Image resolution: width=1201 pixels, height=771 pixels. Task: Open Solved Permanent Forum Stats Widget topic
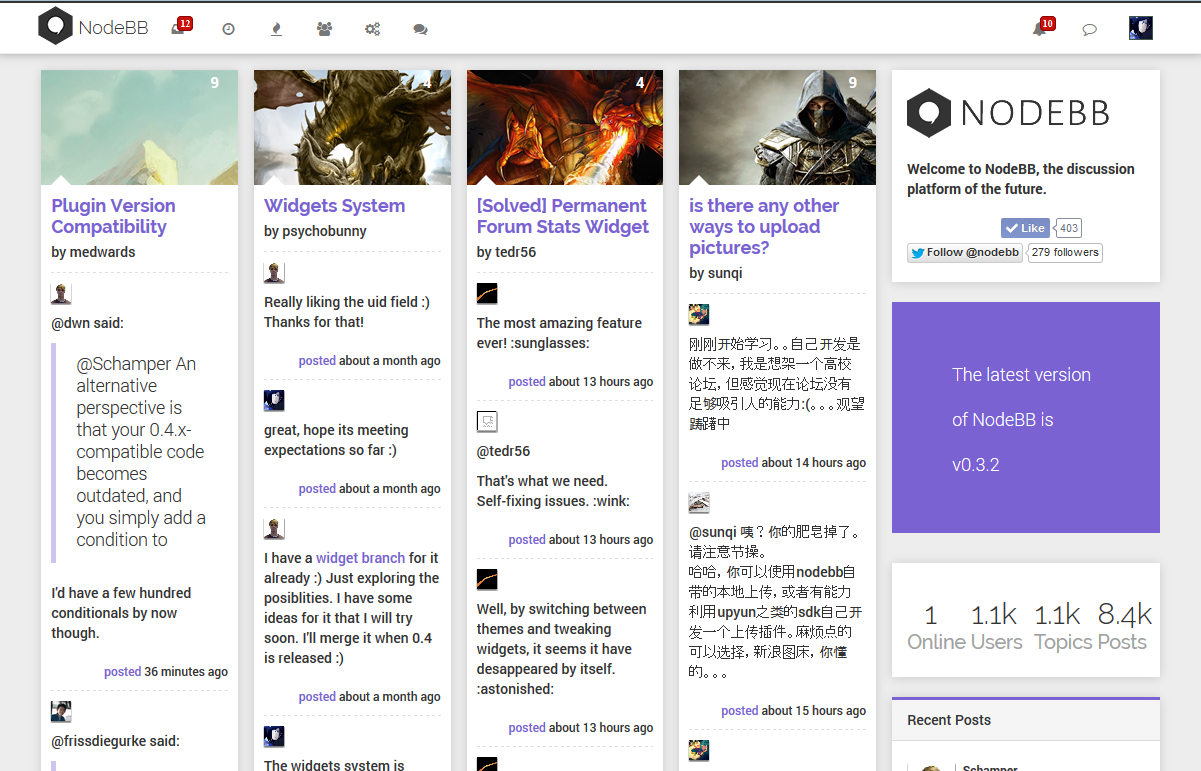pos(563,216)
